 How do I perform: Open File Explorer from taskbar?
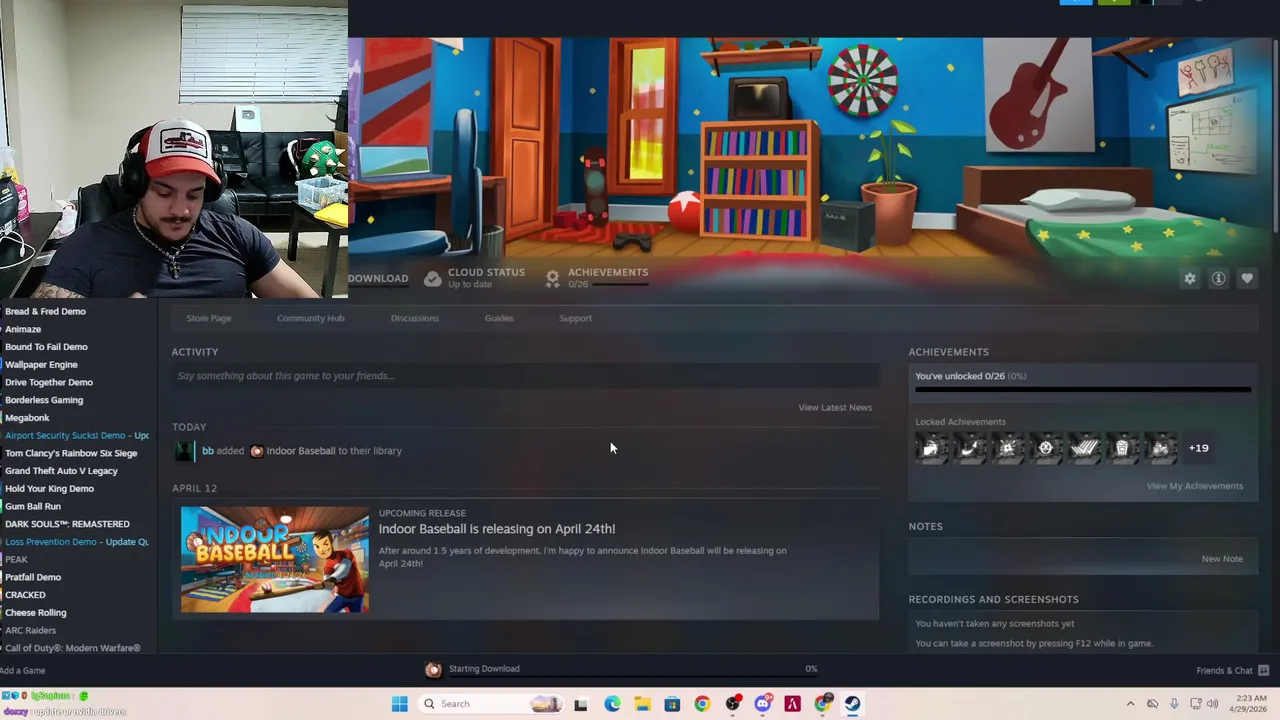click(642, 704)
